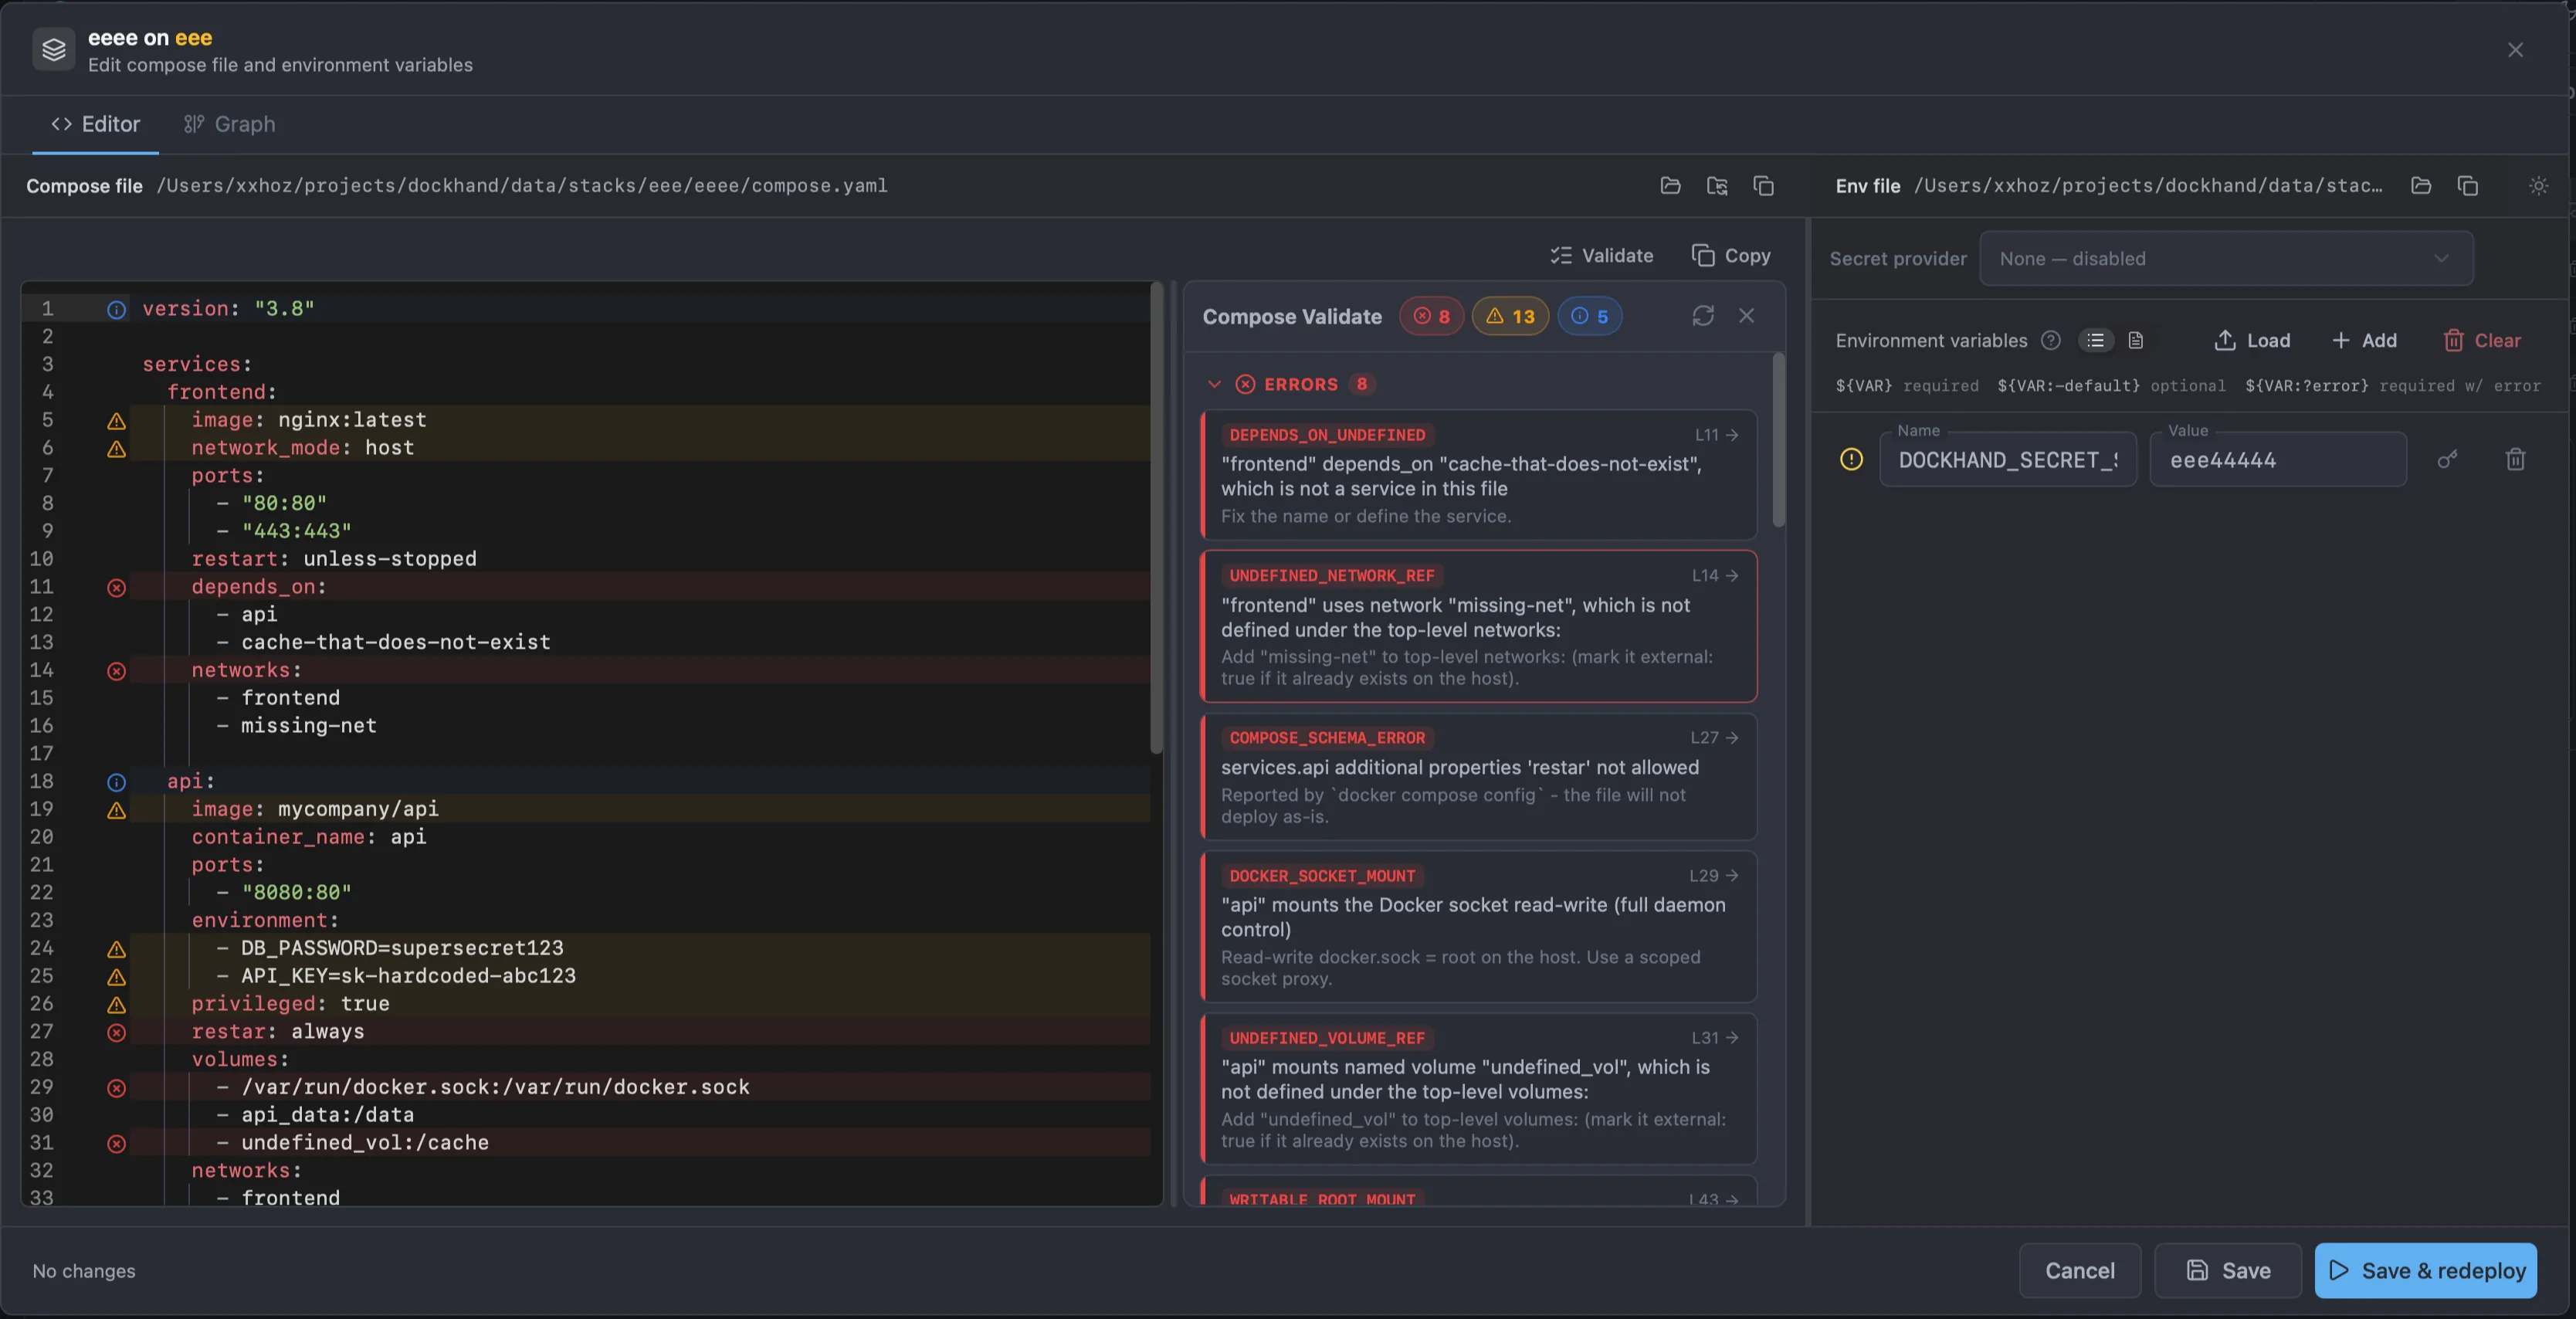
Task: Click the Validate button
Action: tap(1602, 256)
